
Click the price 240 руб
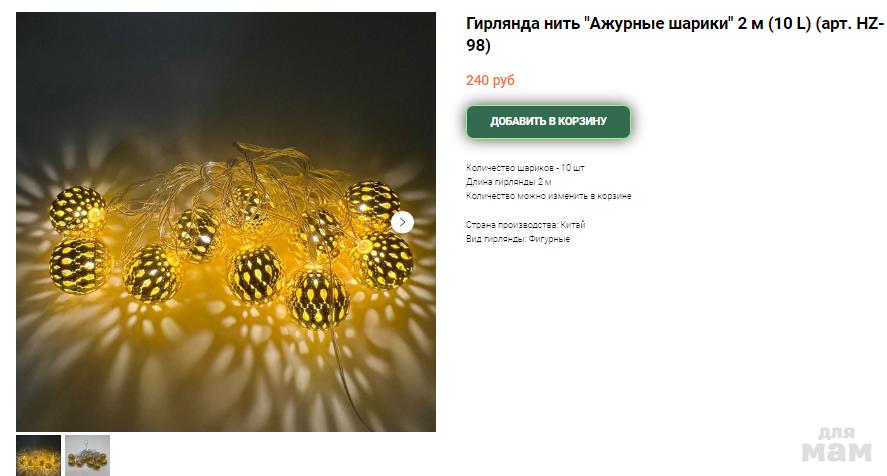click(x=490, y=80)
